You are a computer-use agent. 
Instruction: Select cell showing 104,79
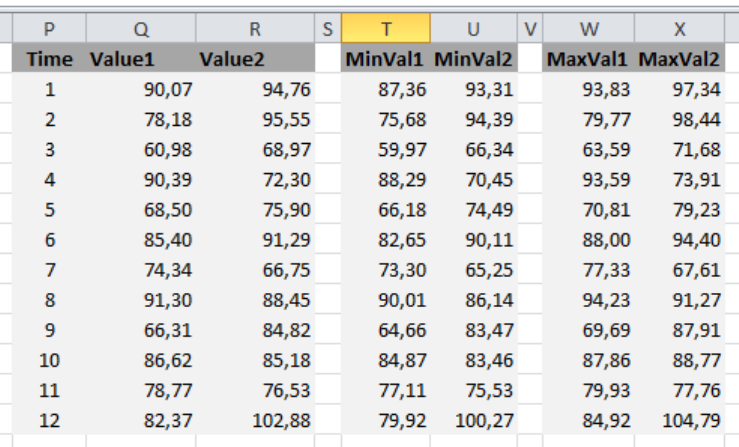tap(680, 420)
